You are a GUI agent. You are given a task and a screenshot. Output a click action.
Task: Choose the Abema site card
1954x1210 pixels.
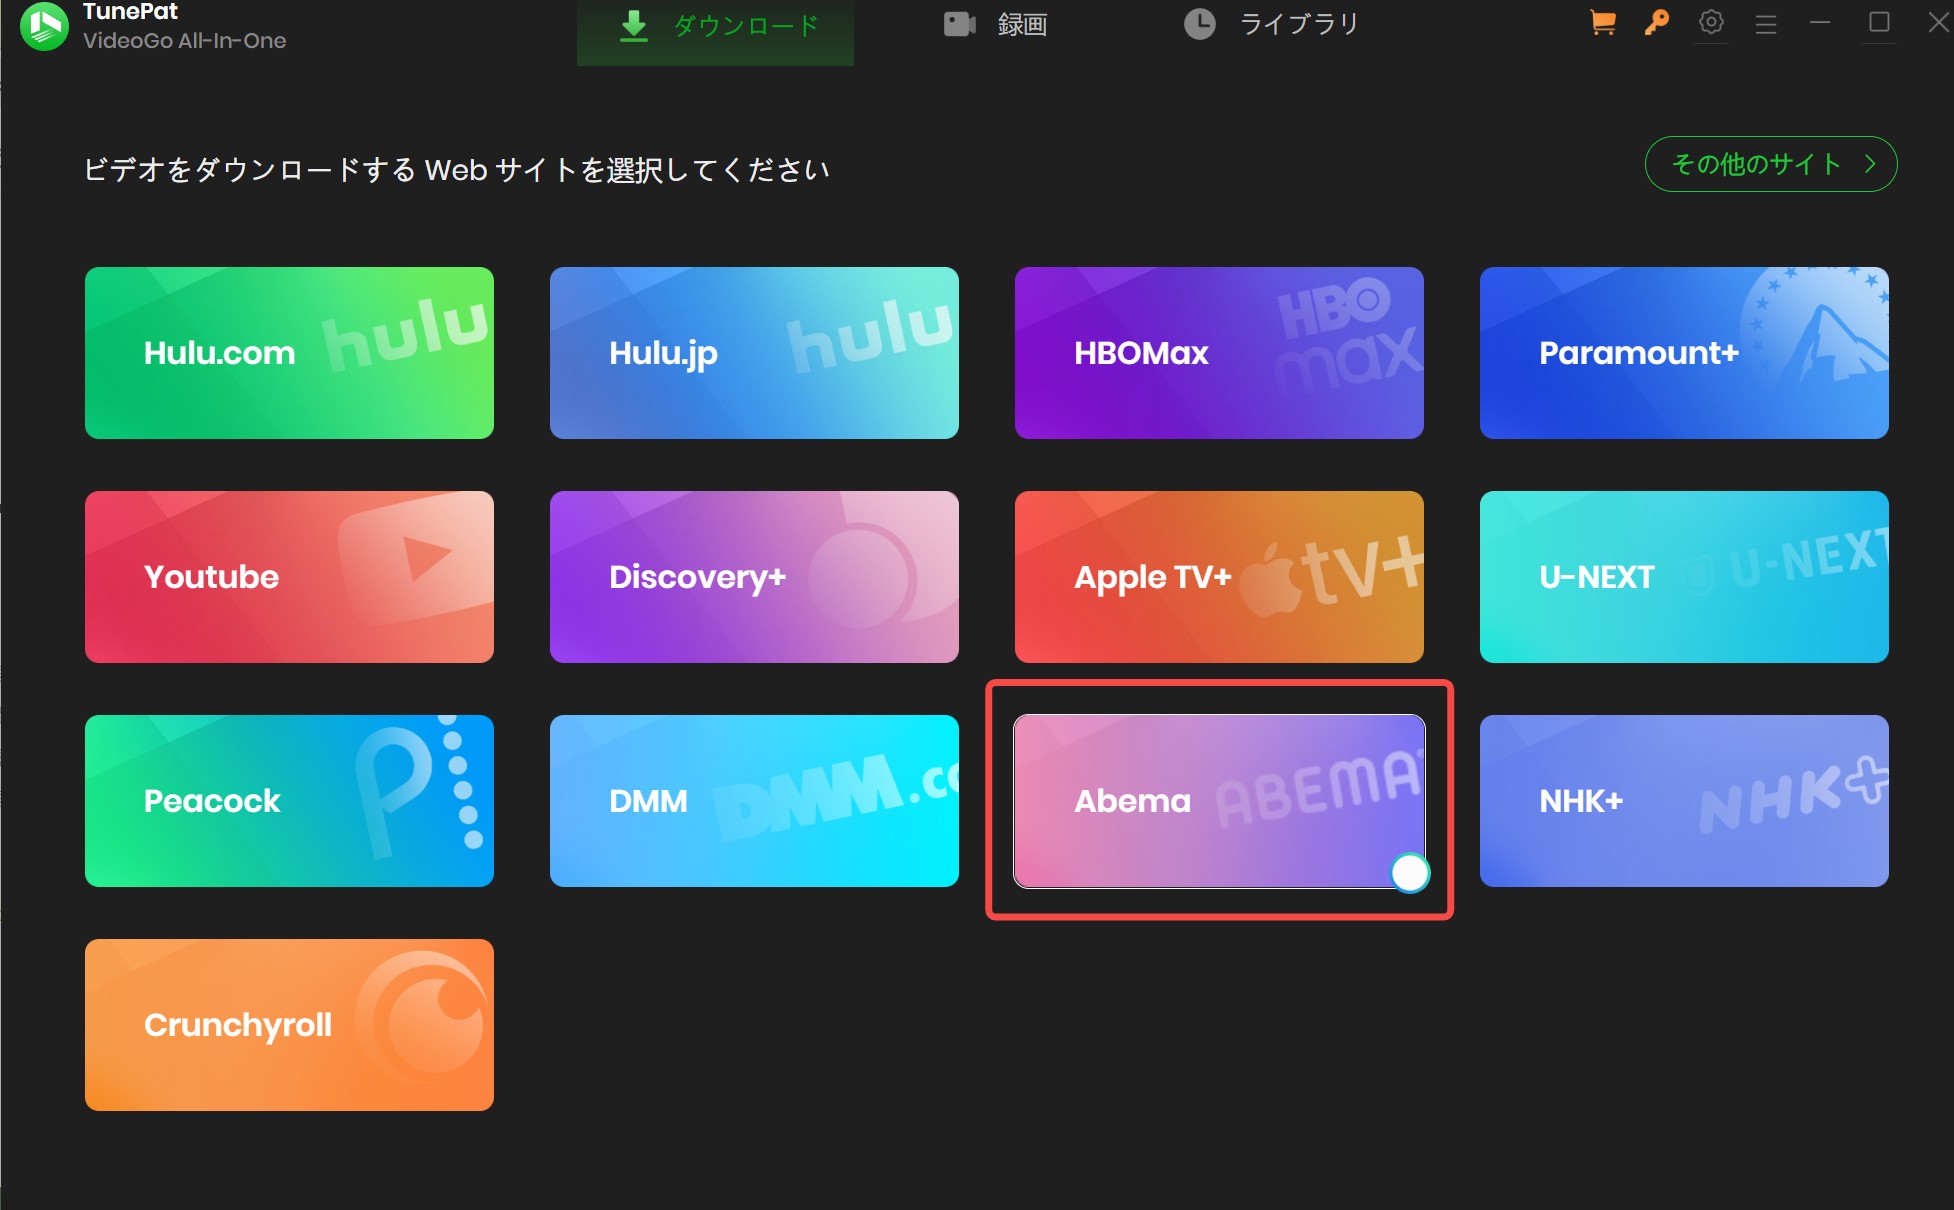pos(1219,801)
